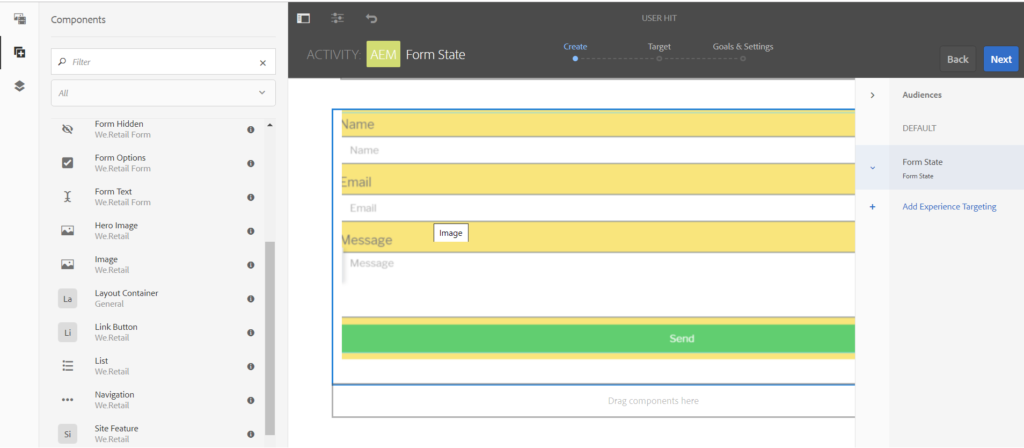Show info for Site Feature component
The width and height of the screenshot is (1024, 448).
click(x=251, y=434)
